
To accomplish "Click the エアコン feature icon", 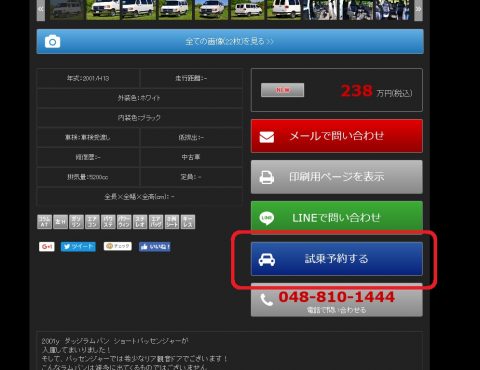I will [x=92, y=222].
